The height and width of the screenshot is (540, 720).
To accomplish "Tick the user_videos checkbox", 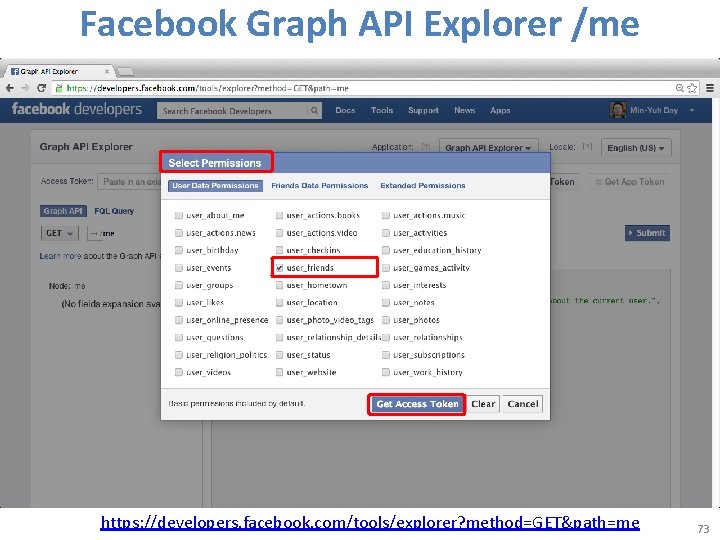I will [179, 372].
